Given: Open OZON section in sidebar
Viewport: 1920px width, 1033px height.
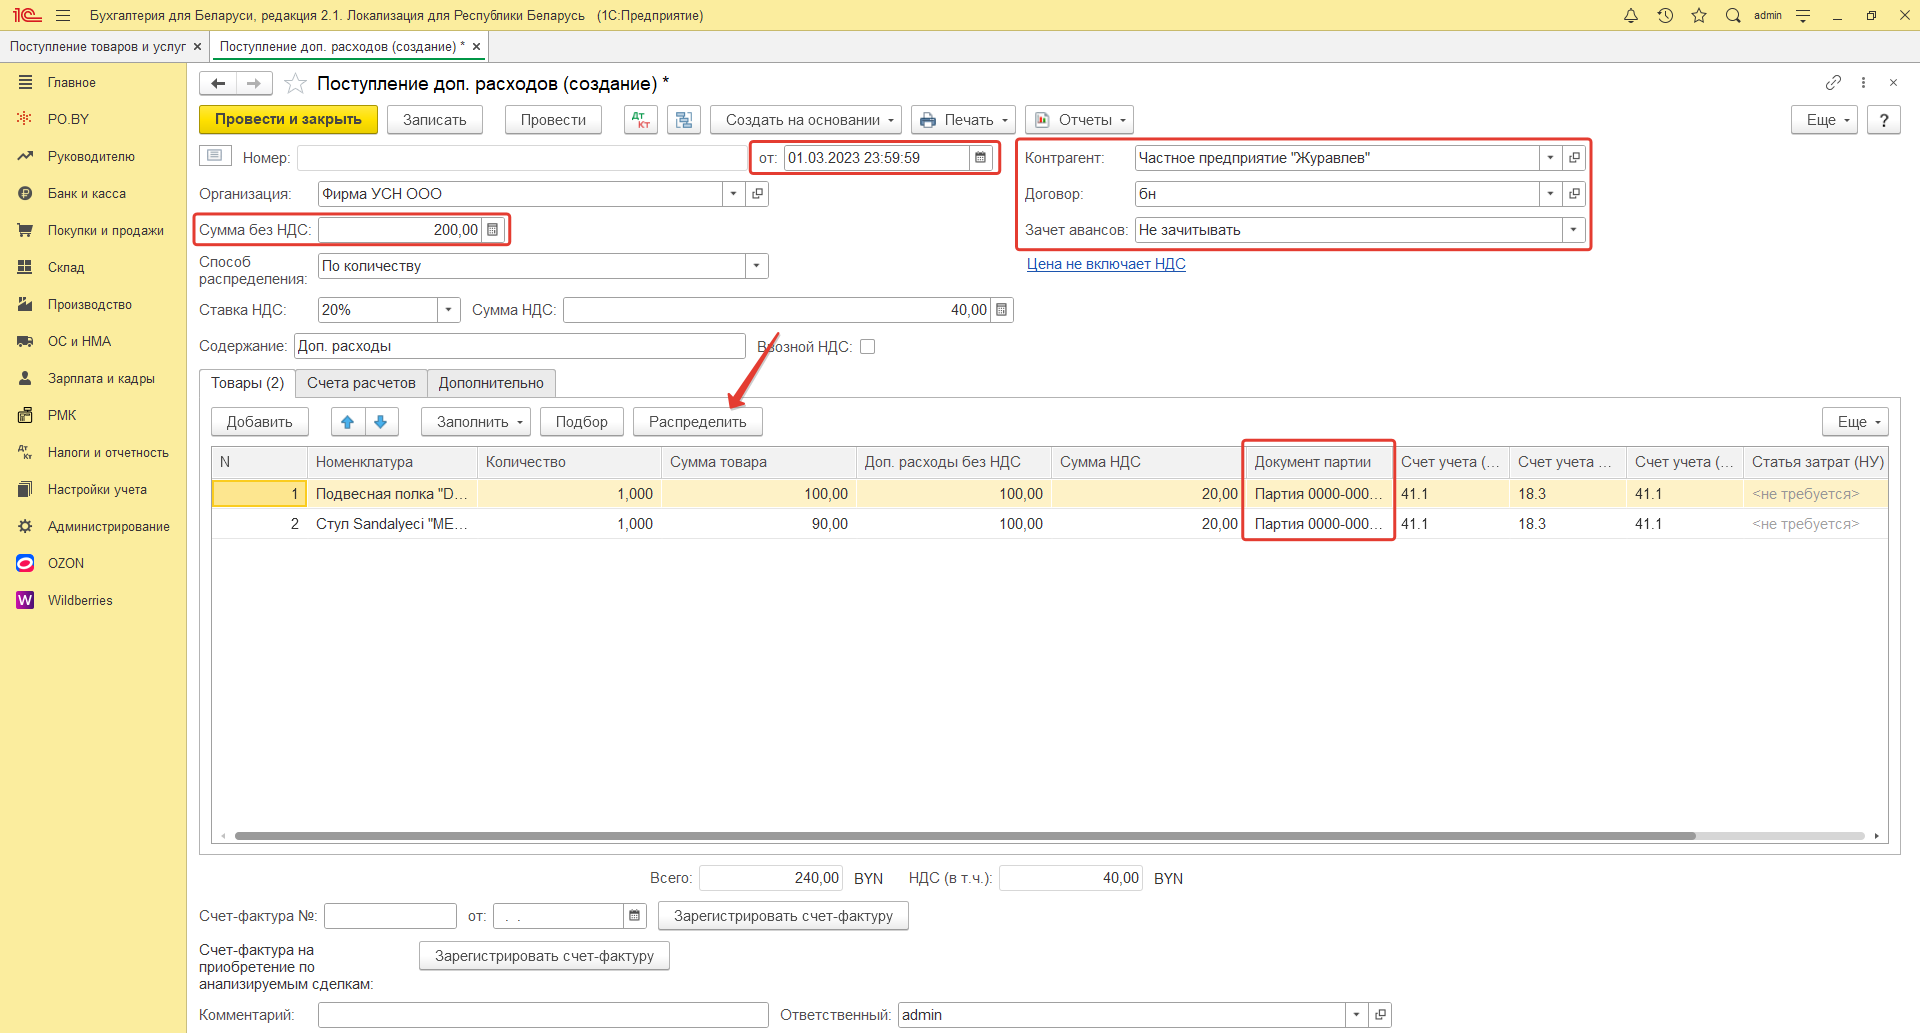Looking at the screenshot, I should [x=66, y=563].
